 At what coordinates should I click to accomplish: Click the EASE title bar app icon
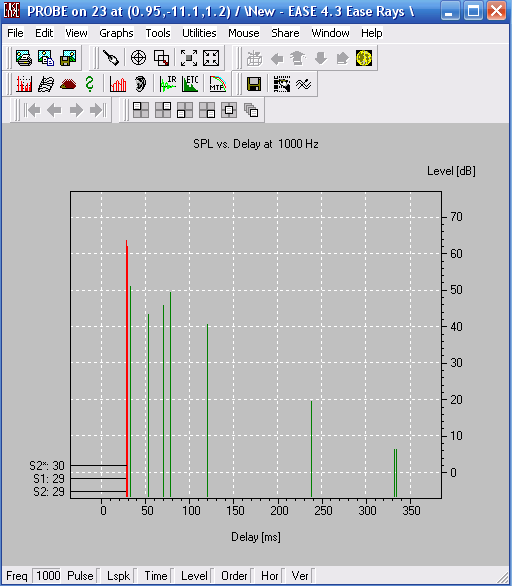(x=12, y=11)
